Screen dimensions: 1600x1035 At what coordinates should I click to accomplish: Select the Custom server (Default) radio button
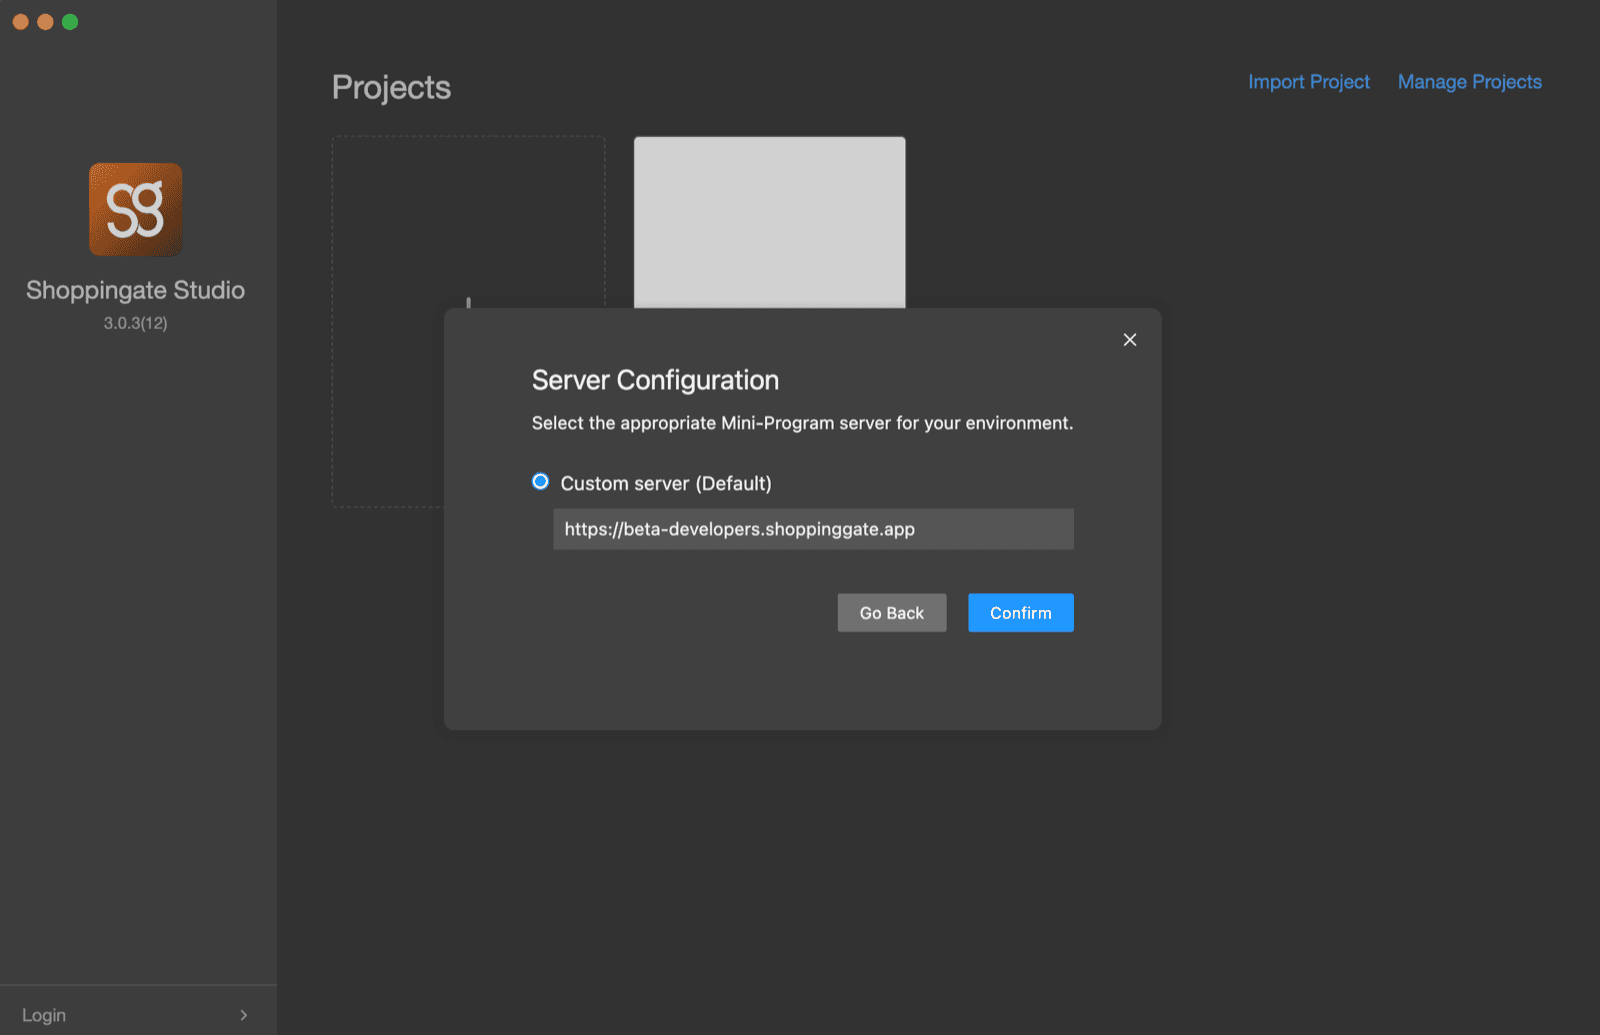(x=540, y=482)
